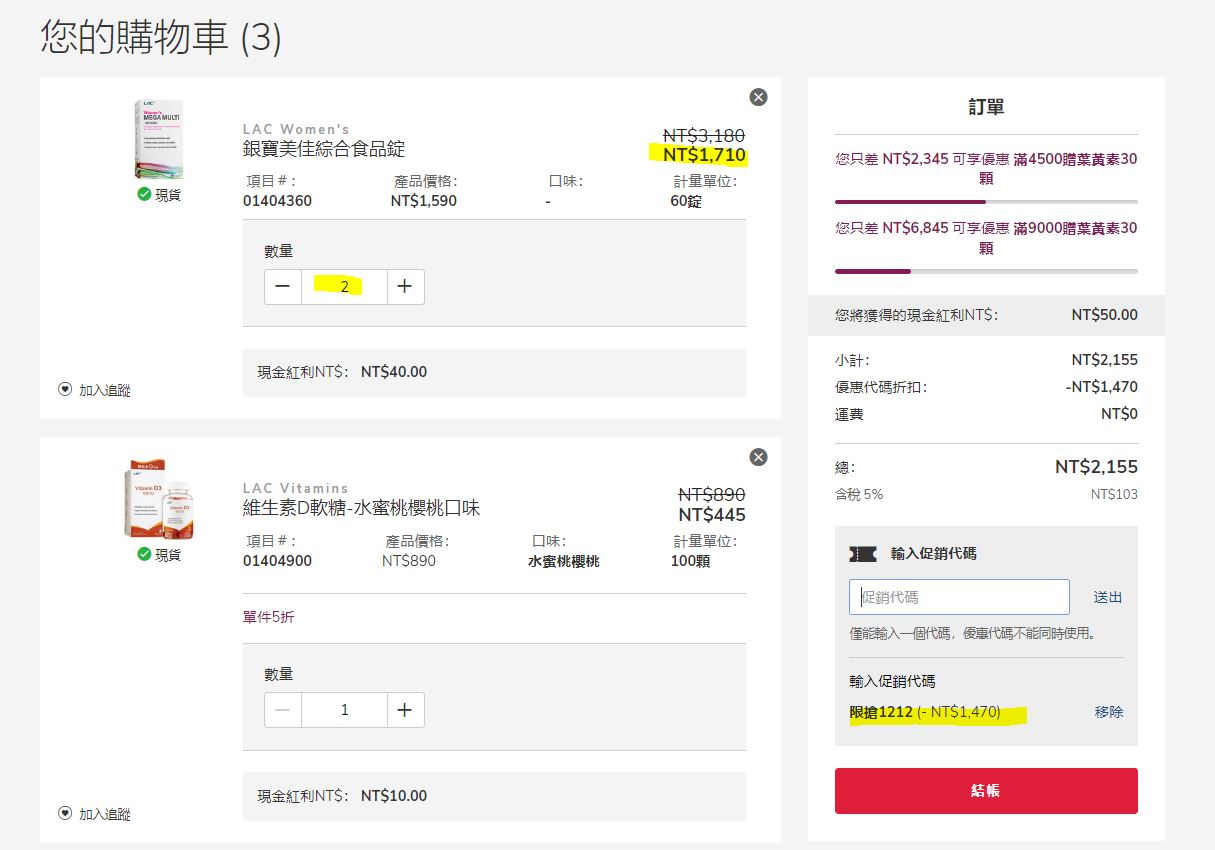The width and height of the screenshot is (1215, 850).
Task: Select the LAC Vitamins brand label
Action: (x=295, y=488)
